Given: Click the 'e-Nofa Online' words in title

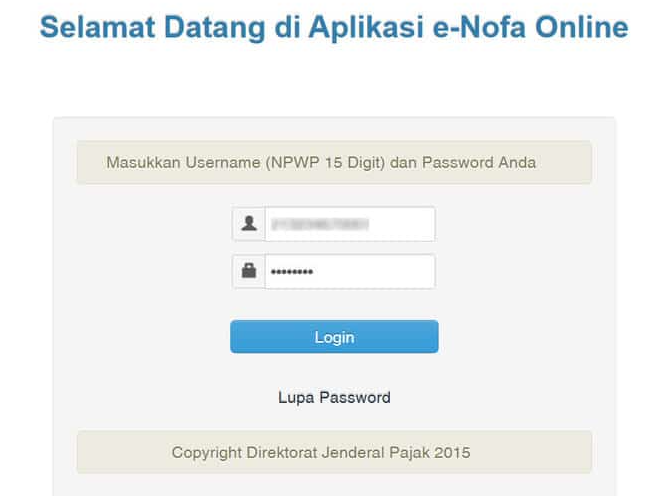Looking at the screenshot, I should [x=531, y=27].
